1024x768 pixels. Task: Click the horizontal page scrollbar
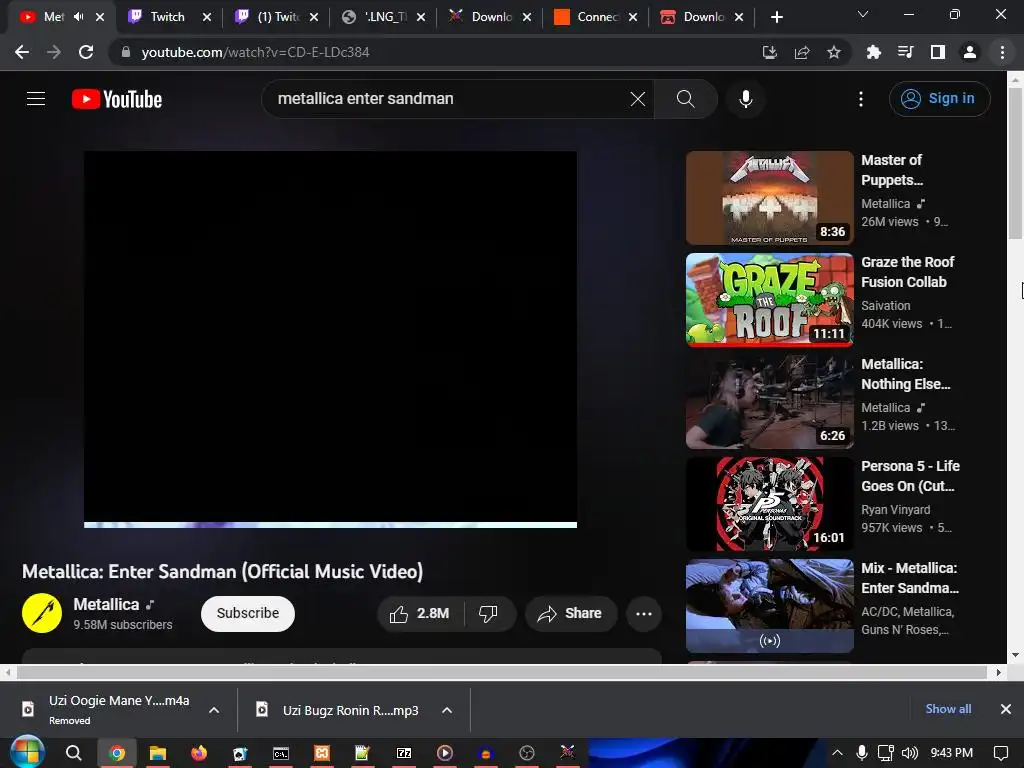coord(502,672)
